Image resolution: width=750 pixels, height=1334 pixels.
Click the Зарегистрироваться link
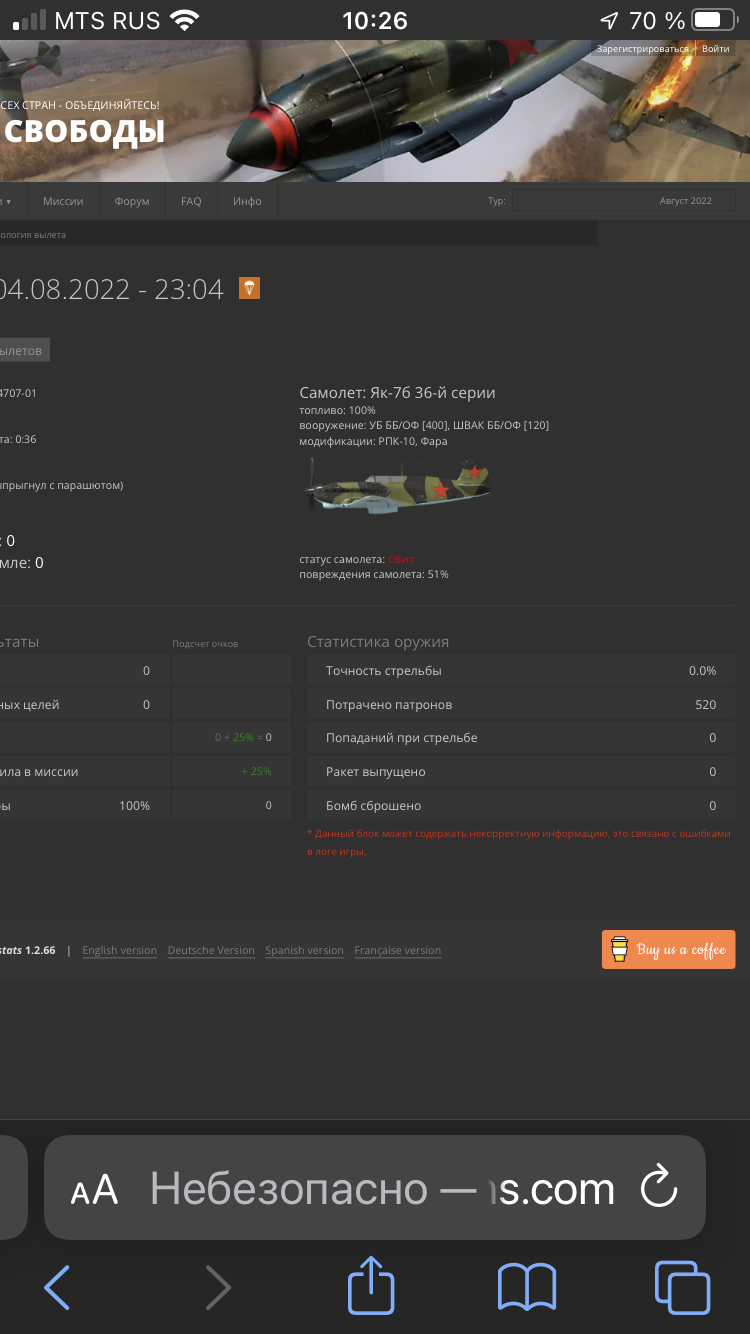pyautogui.click(x=642, y=48)
